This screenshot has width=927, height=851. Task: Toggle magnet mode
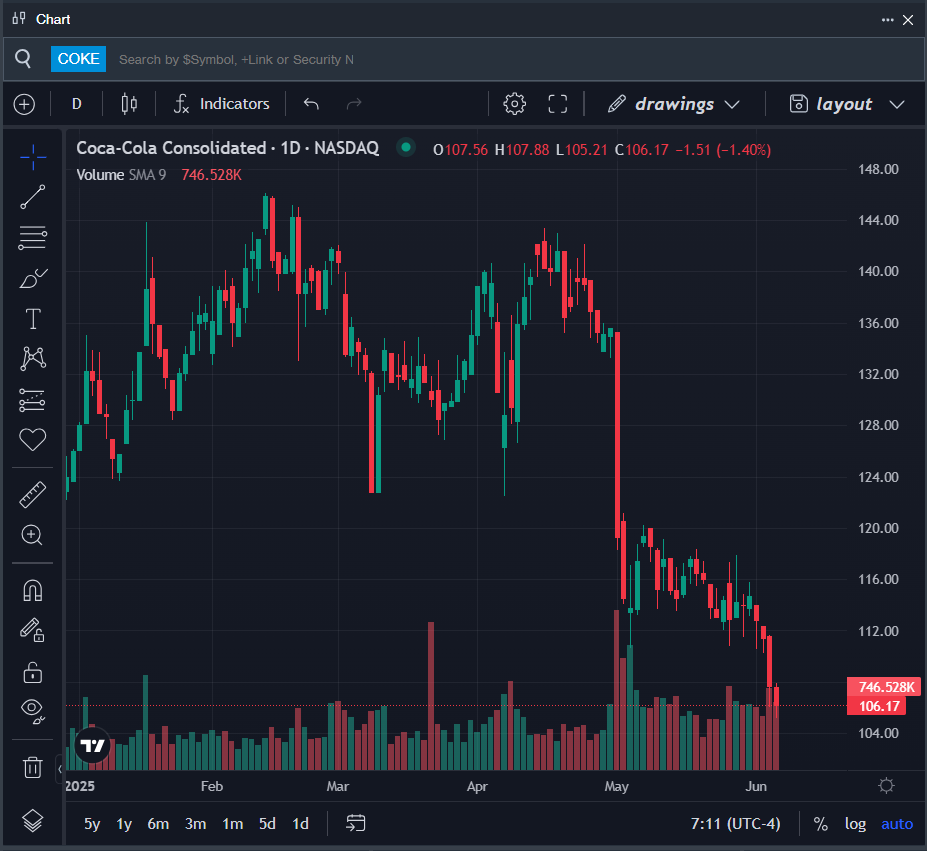pos(33,590)
